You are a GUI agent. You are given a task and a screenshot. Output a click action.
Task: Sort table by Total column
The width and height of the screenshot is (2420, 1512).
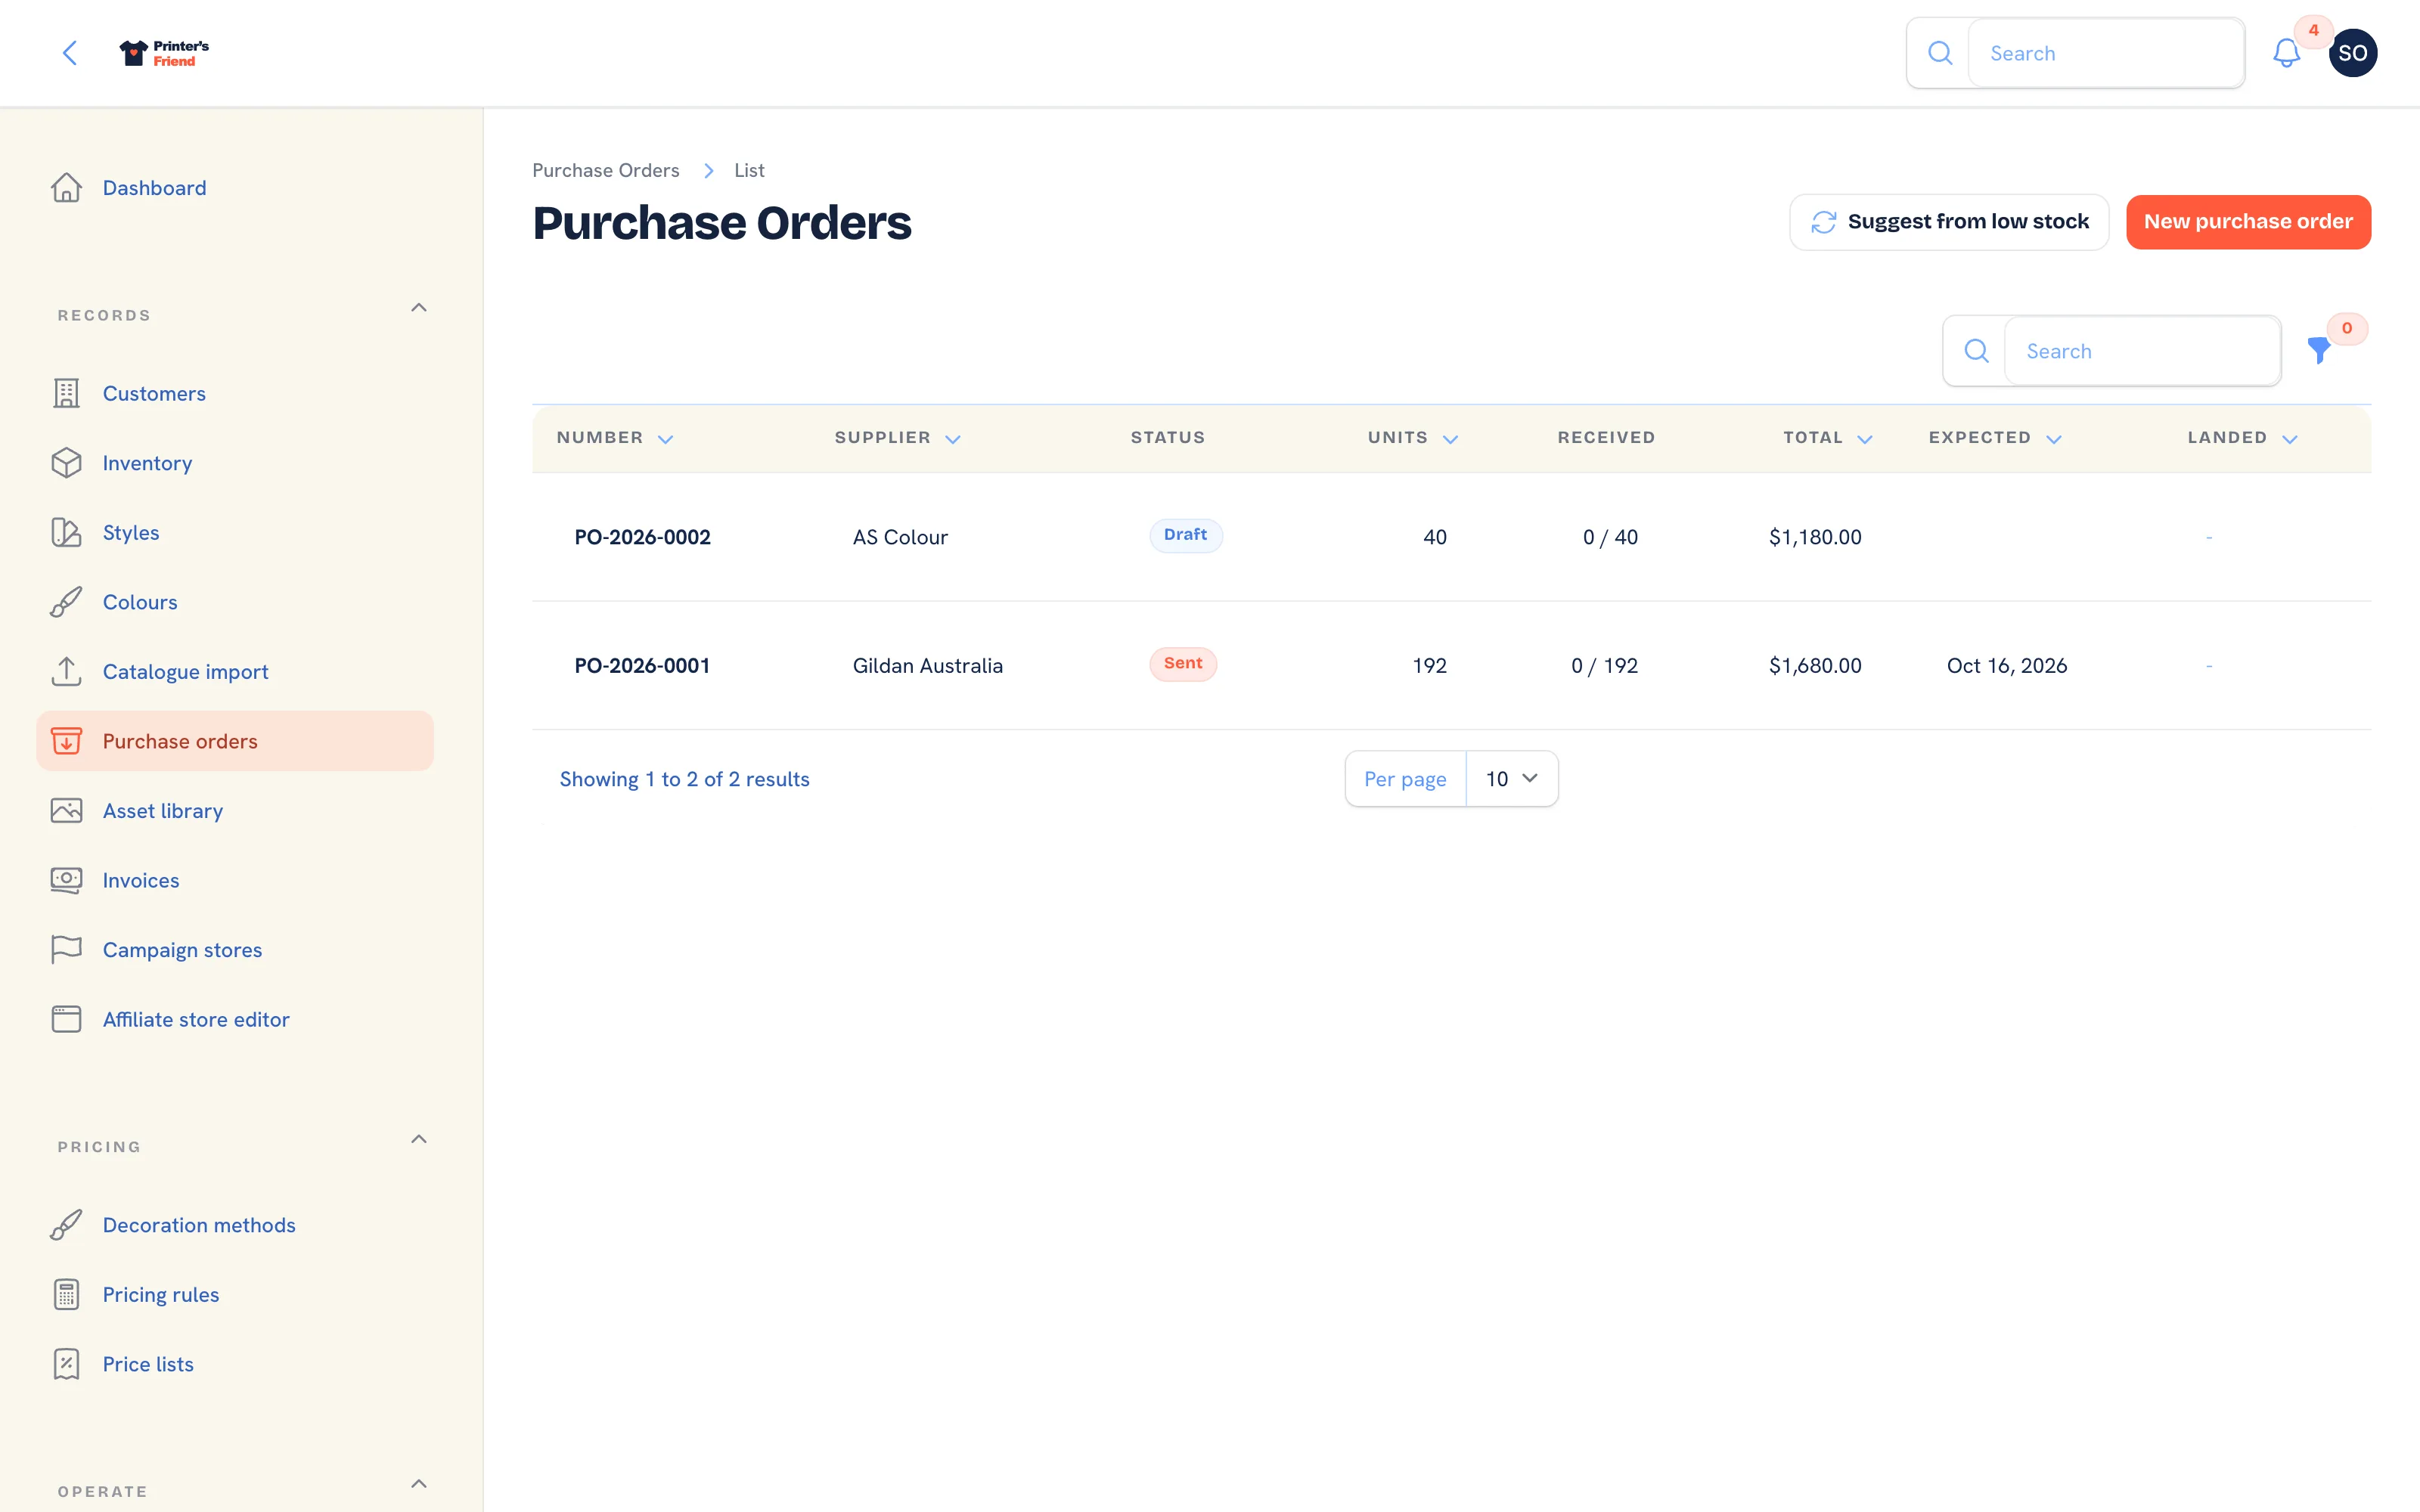tap(1827, 438)
